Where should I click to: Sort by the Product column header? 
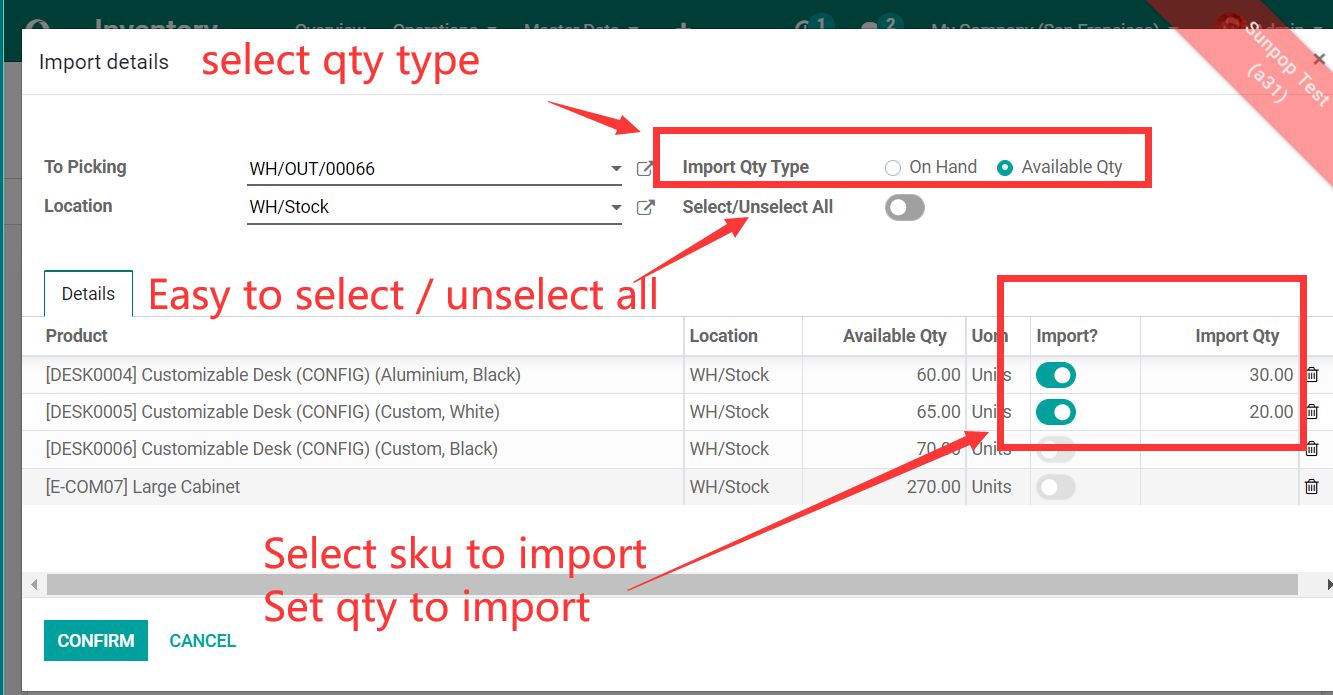tap(77, 336)
